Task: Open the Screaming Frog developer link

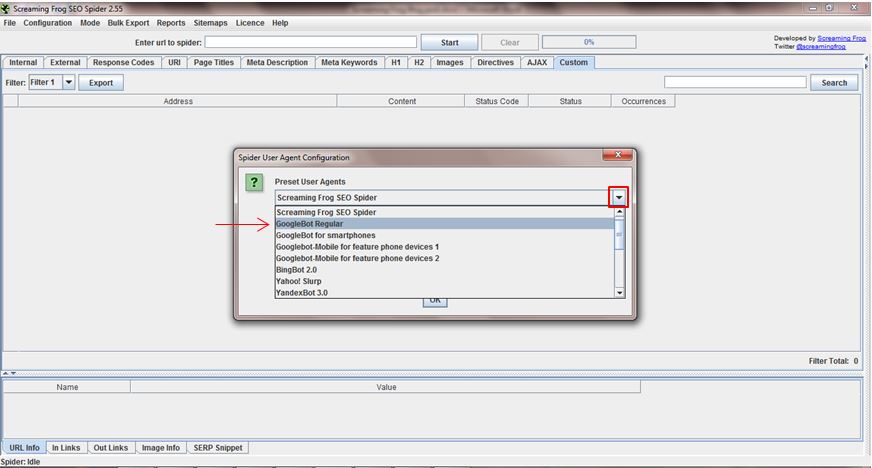Action: click(x=841, y=38)
